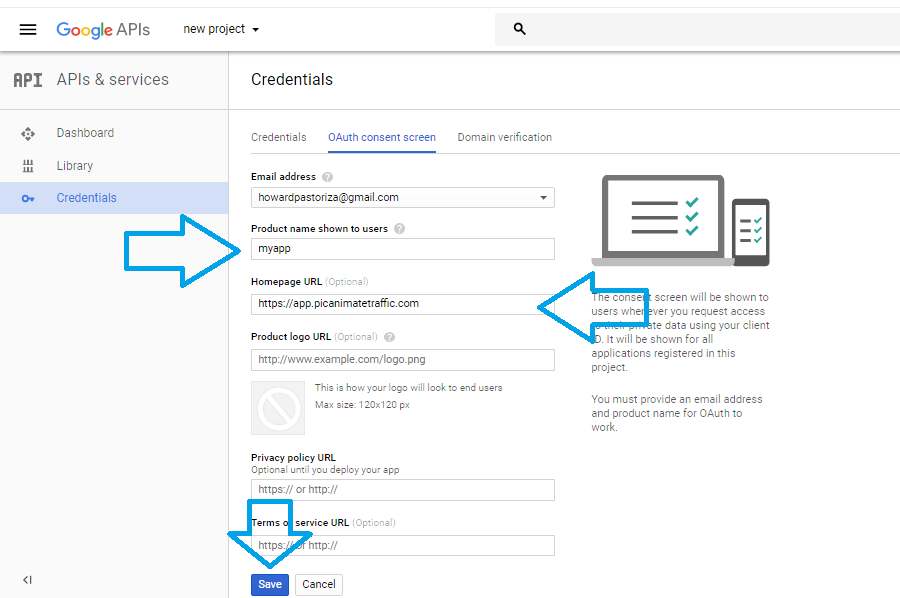Click help icon next to Product name

(x=399, y=228)
